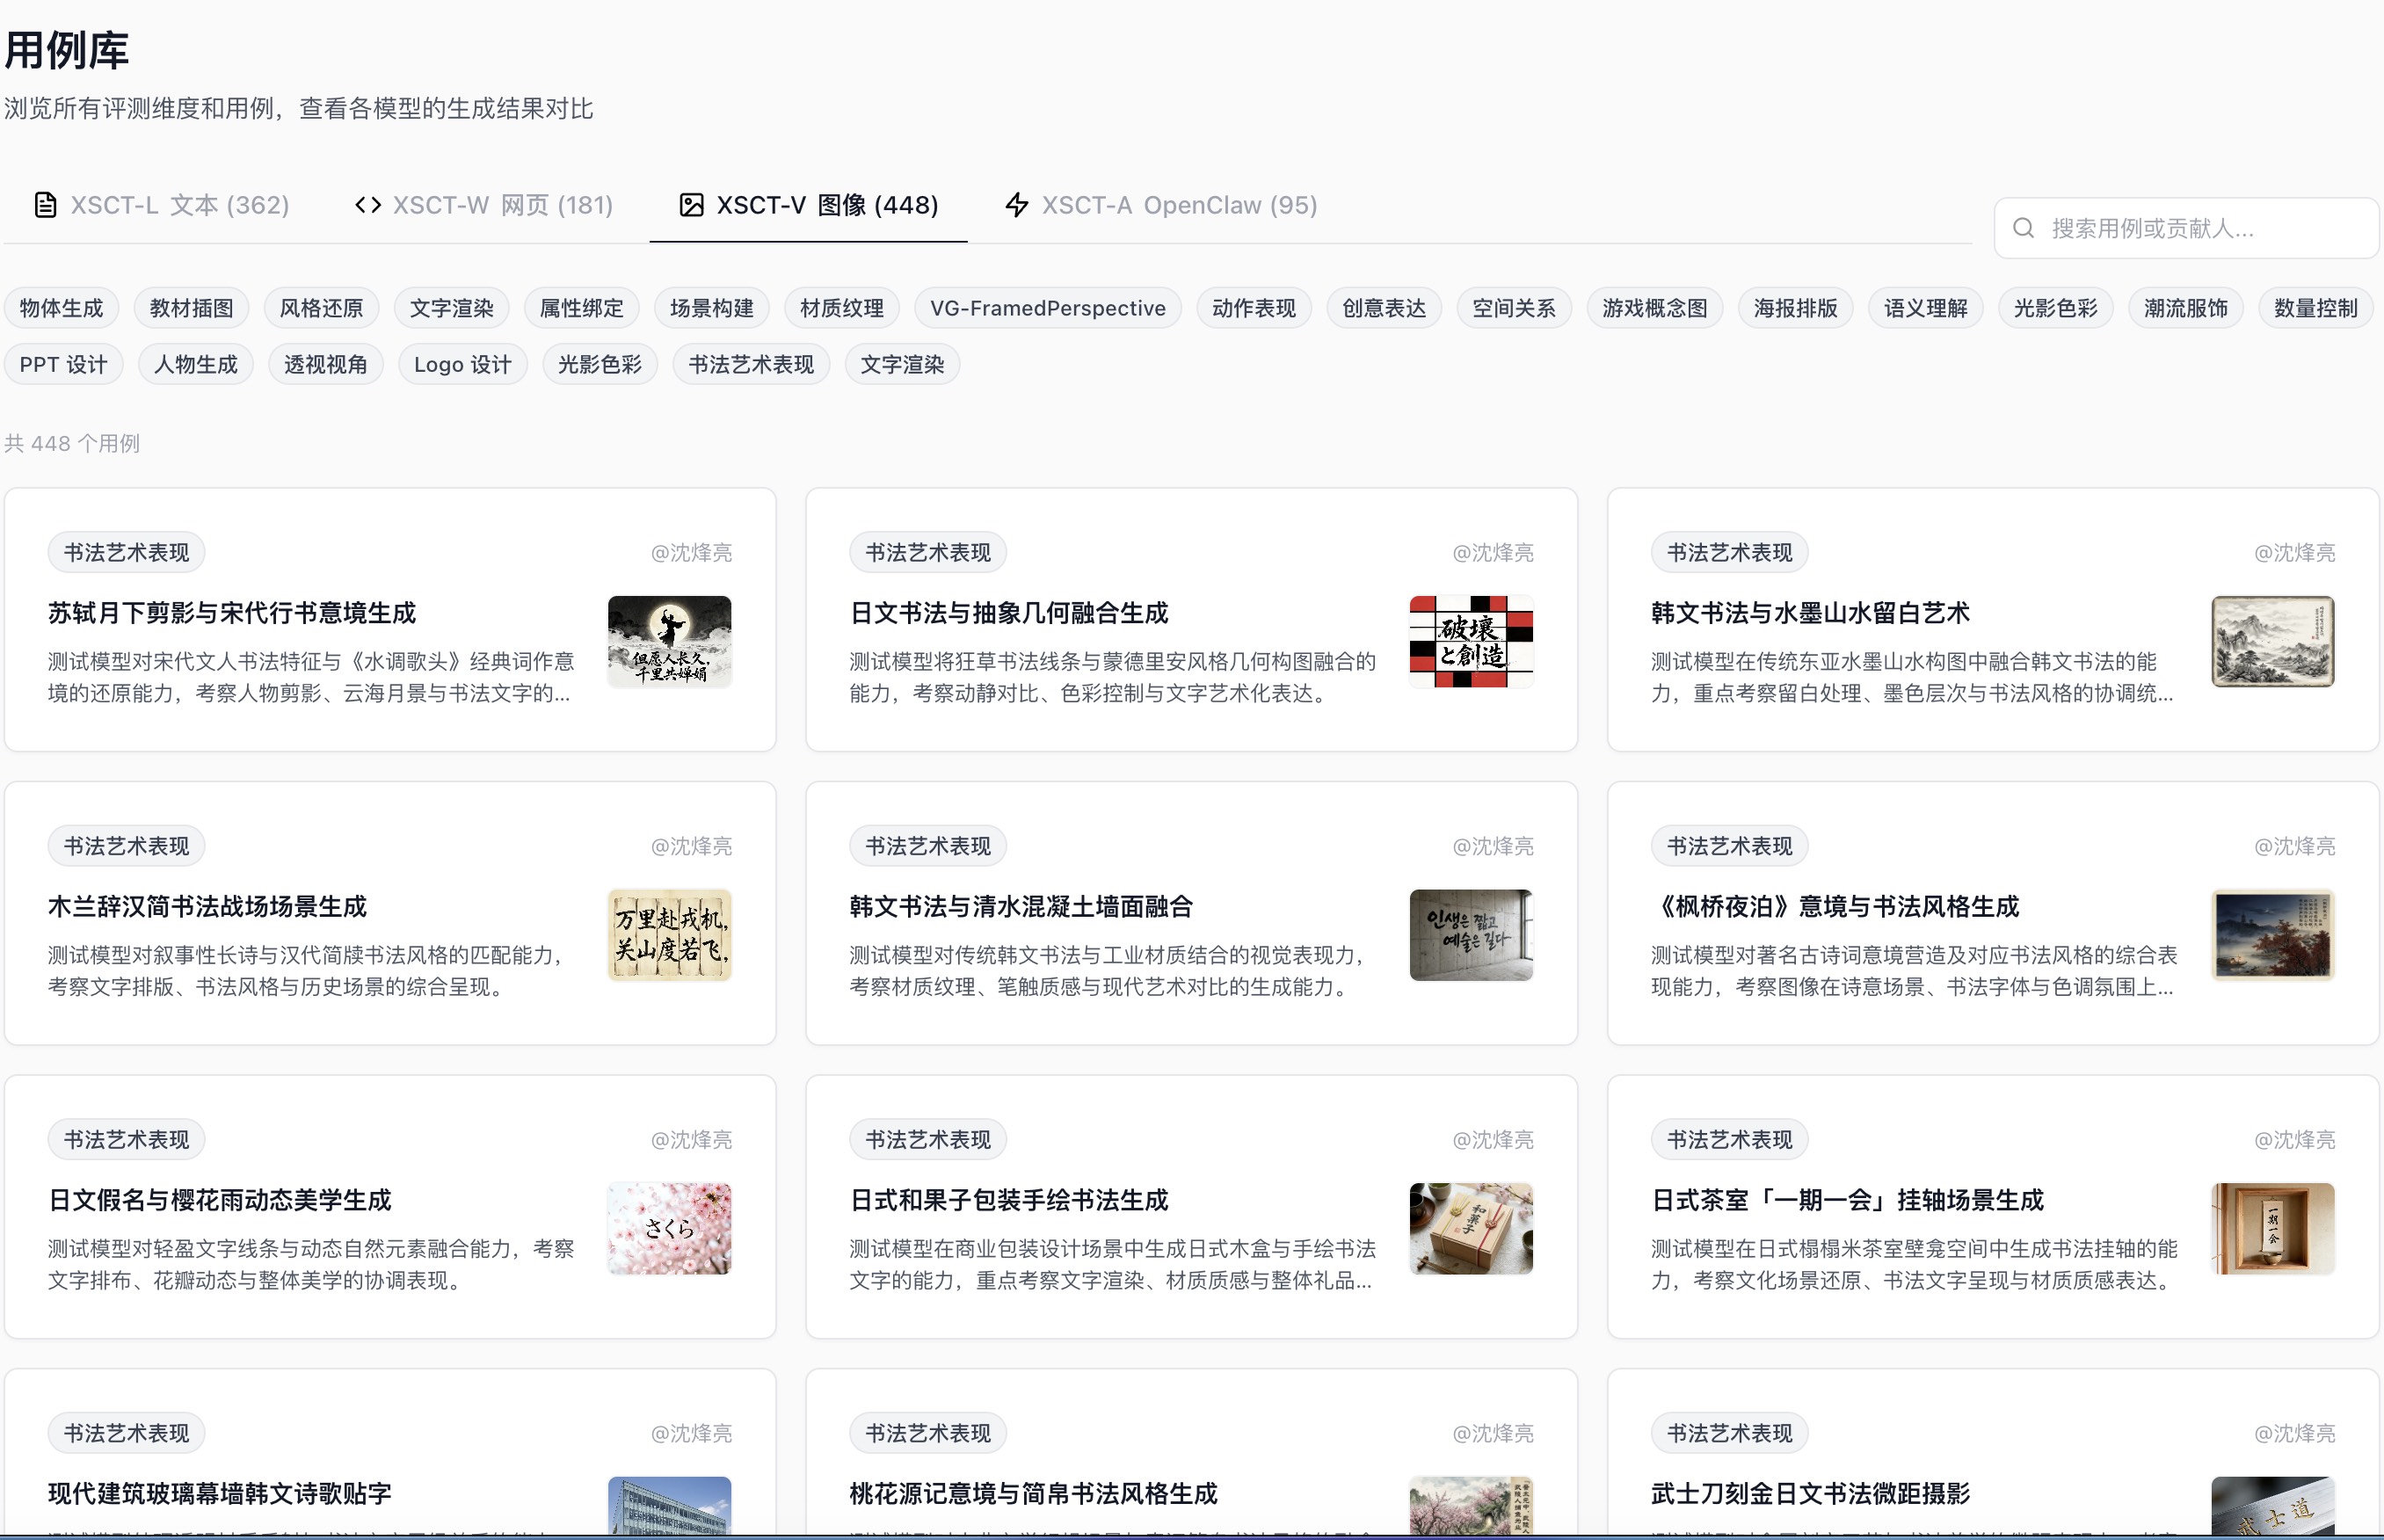Select the Logo 设计 filter chip
This screenshot has height=1540, width=2384.
click(x=462, y=364)
